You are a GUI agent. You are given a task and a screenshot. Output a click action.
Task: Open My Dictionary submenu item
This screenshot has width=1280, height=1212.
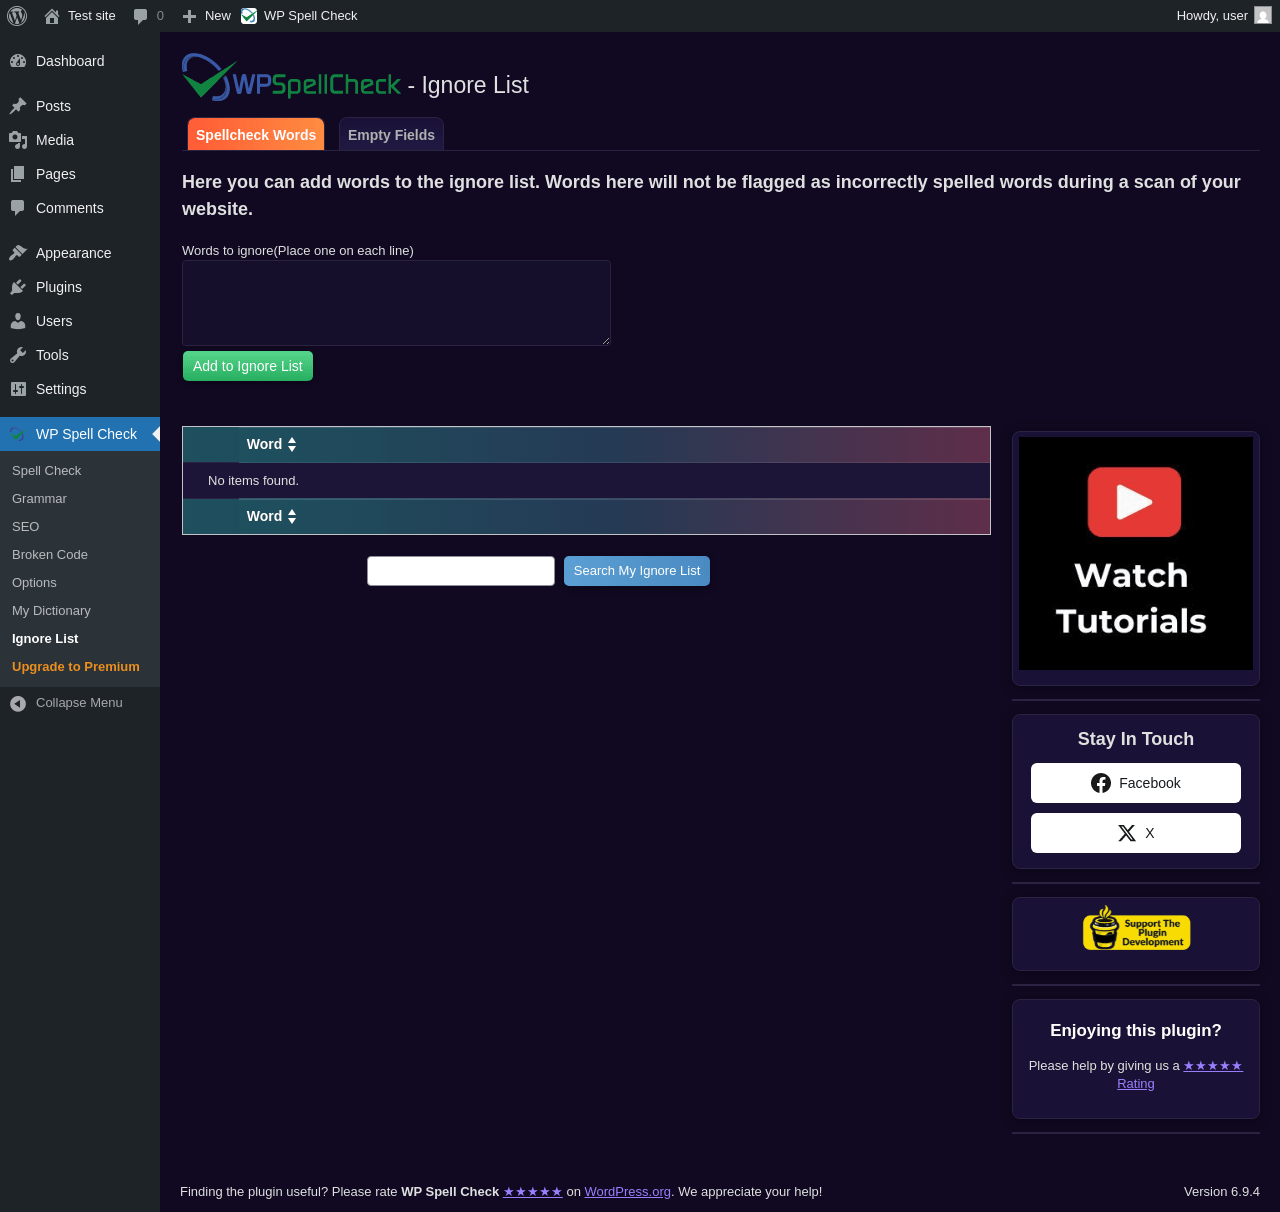51,611
